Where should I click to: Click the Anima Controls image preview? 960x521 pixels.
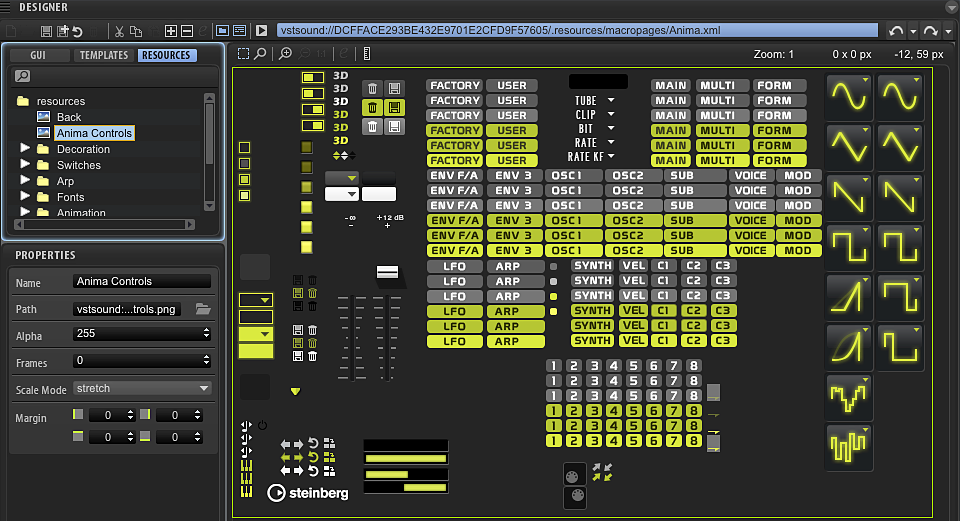point(582,292)
